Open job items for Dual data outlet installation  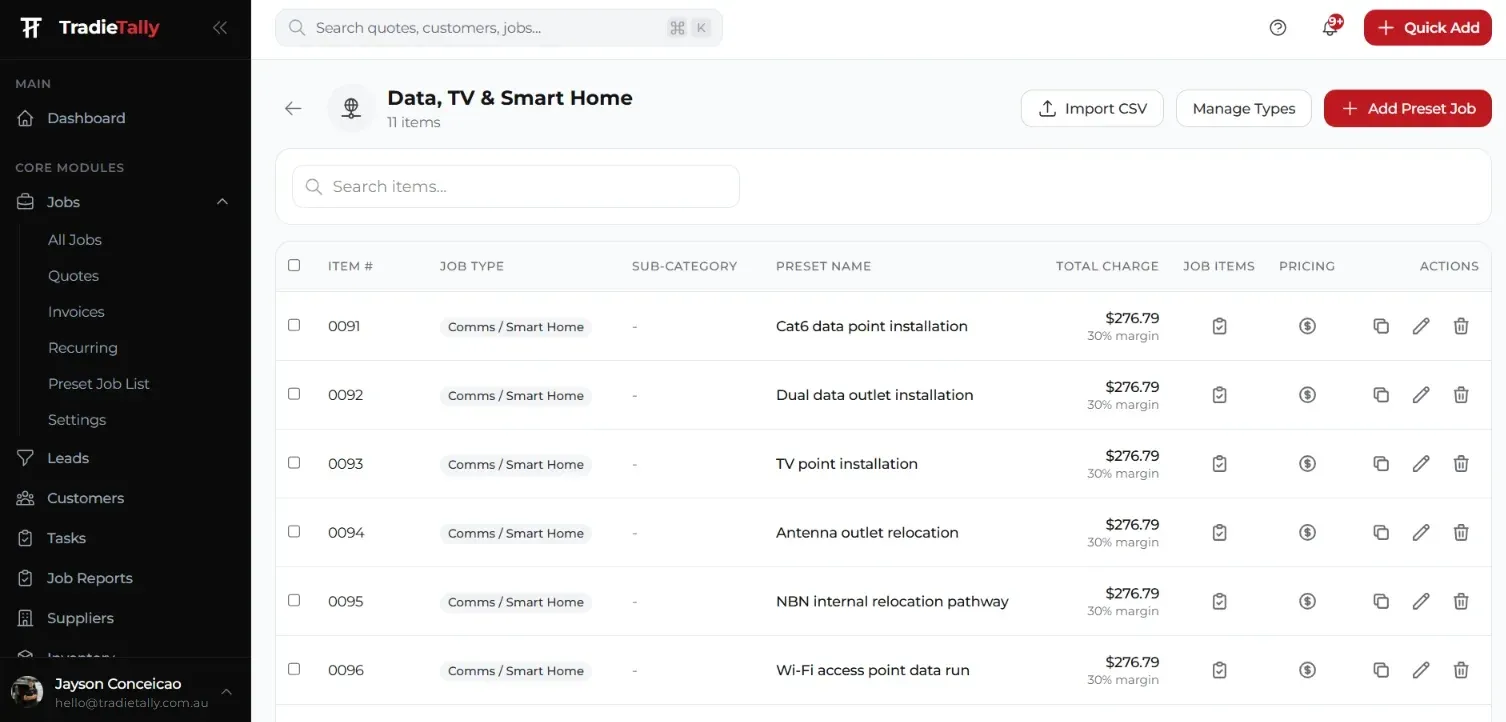point(1219,395)
